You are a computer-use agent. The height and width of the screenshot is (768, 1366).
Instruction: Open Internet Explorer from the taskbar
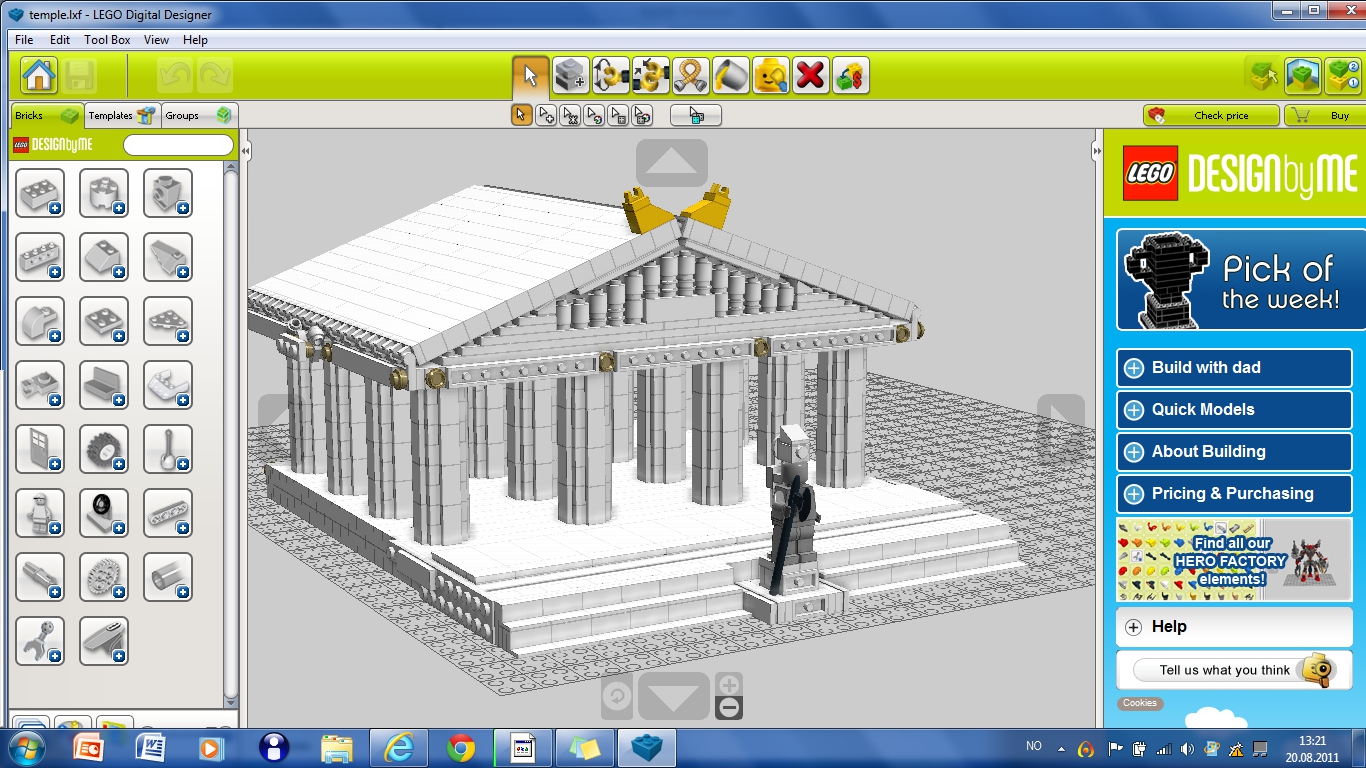click(x=399, y=748)
